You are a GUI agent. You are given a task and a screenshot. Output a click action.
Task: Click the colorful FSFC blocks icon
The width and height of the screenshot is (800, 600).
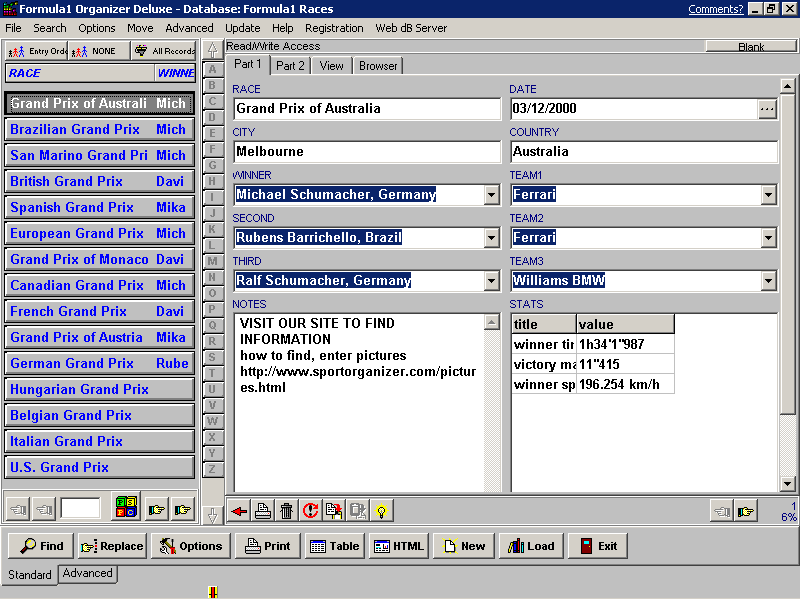(125, 508)
